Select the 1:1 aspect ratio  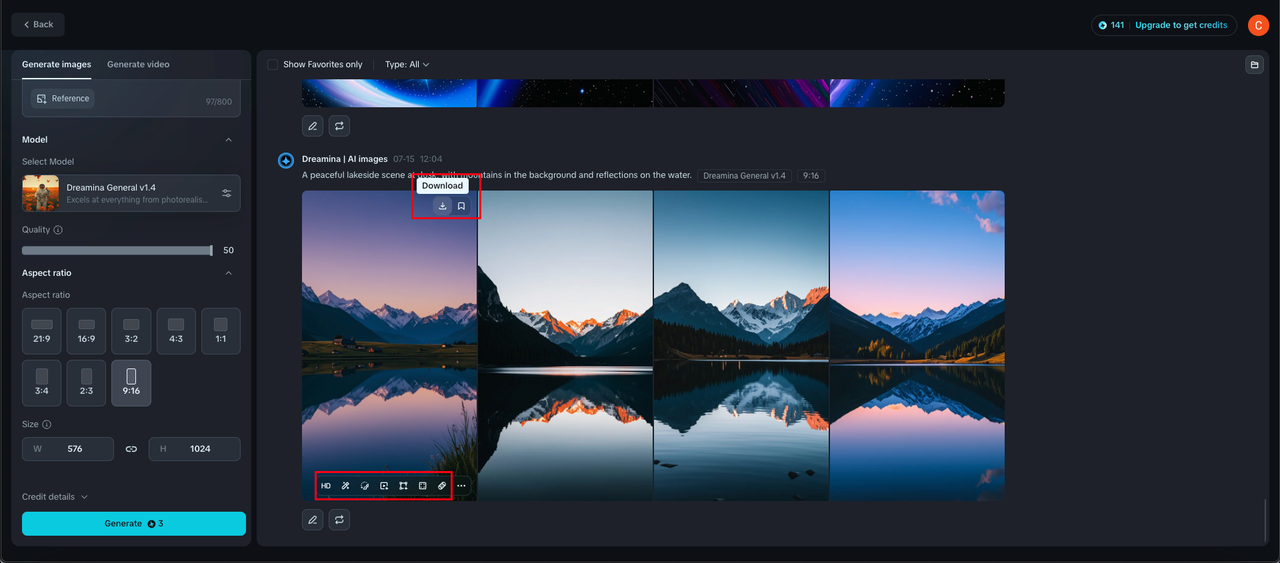click(x=221, y=331)
